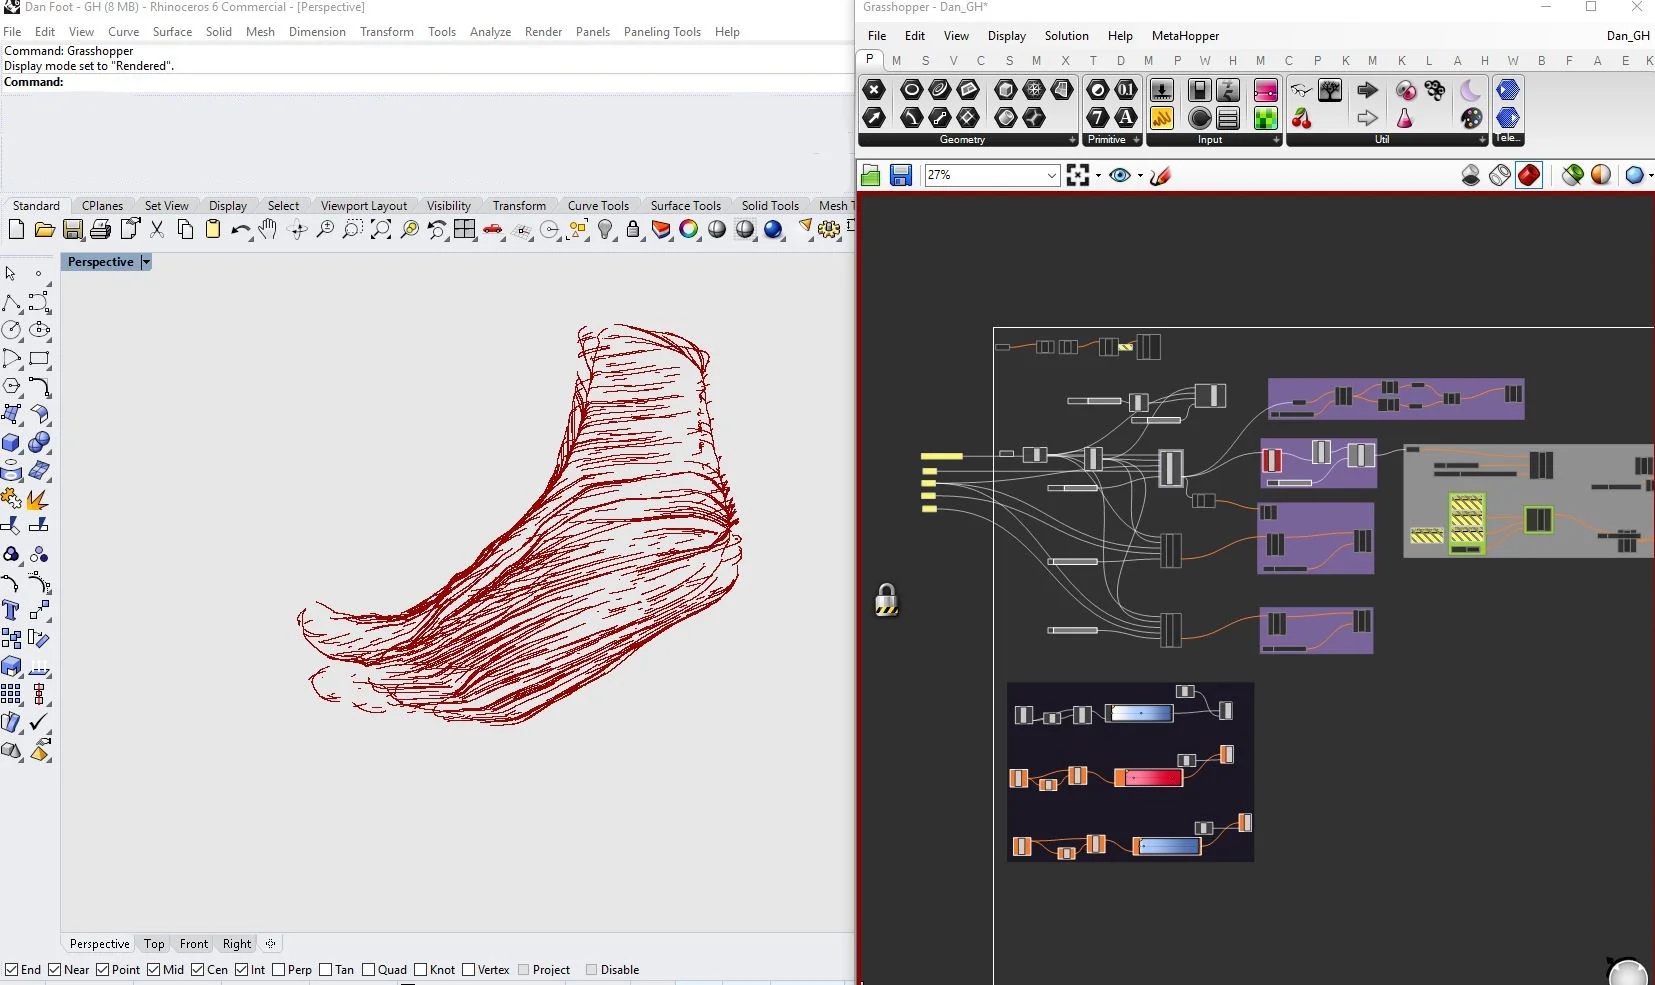Select the Polyline tool in left sidebar
This screenshot has height=985, width=1655.
click(11, 302)
